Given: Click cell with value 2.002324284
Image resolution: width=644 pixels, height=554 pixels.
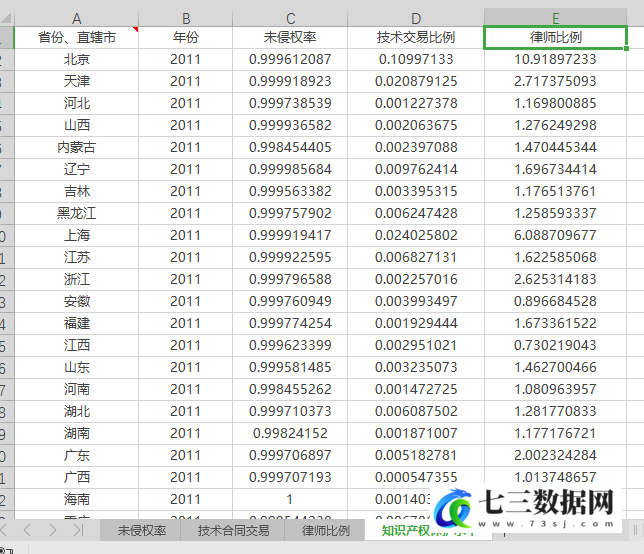Looking at the screenshot, I should click(555, 455).
